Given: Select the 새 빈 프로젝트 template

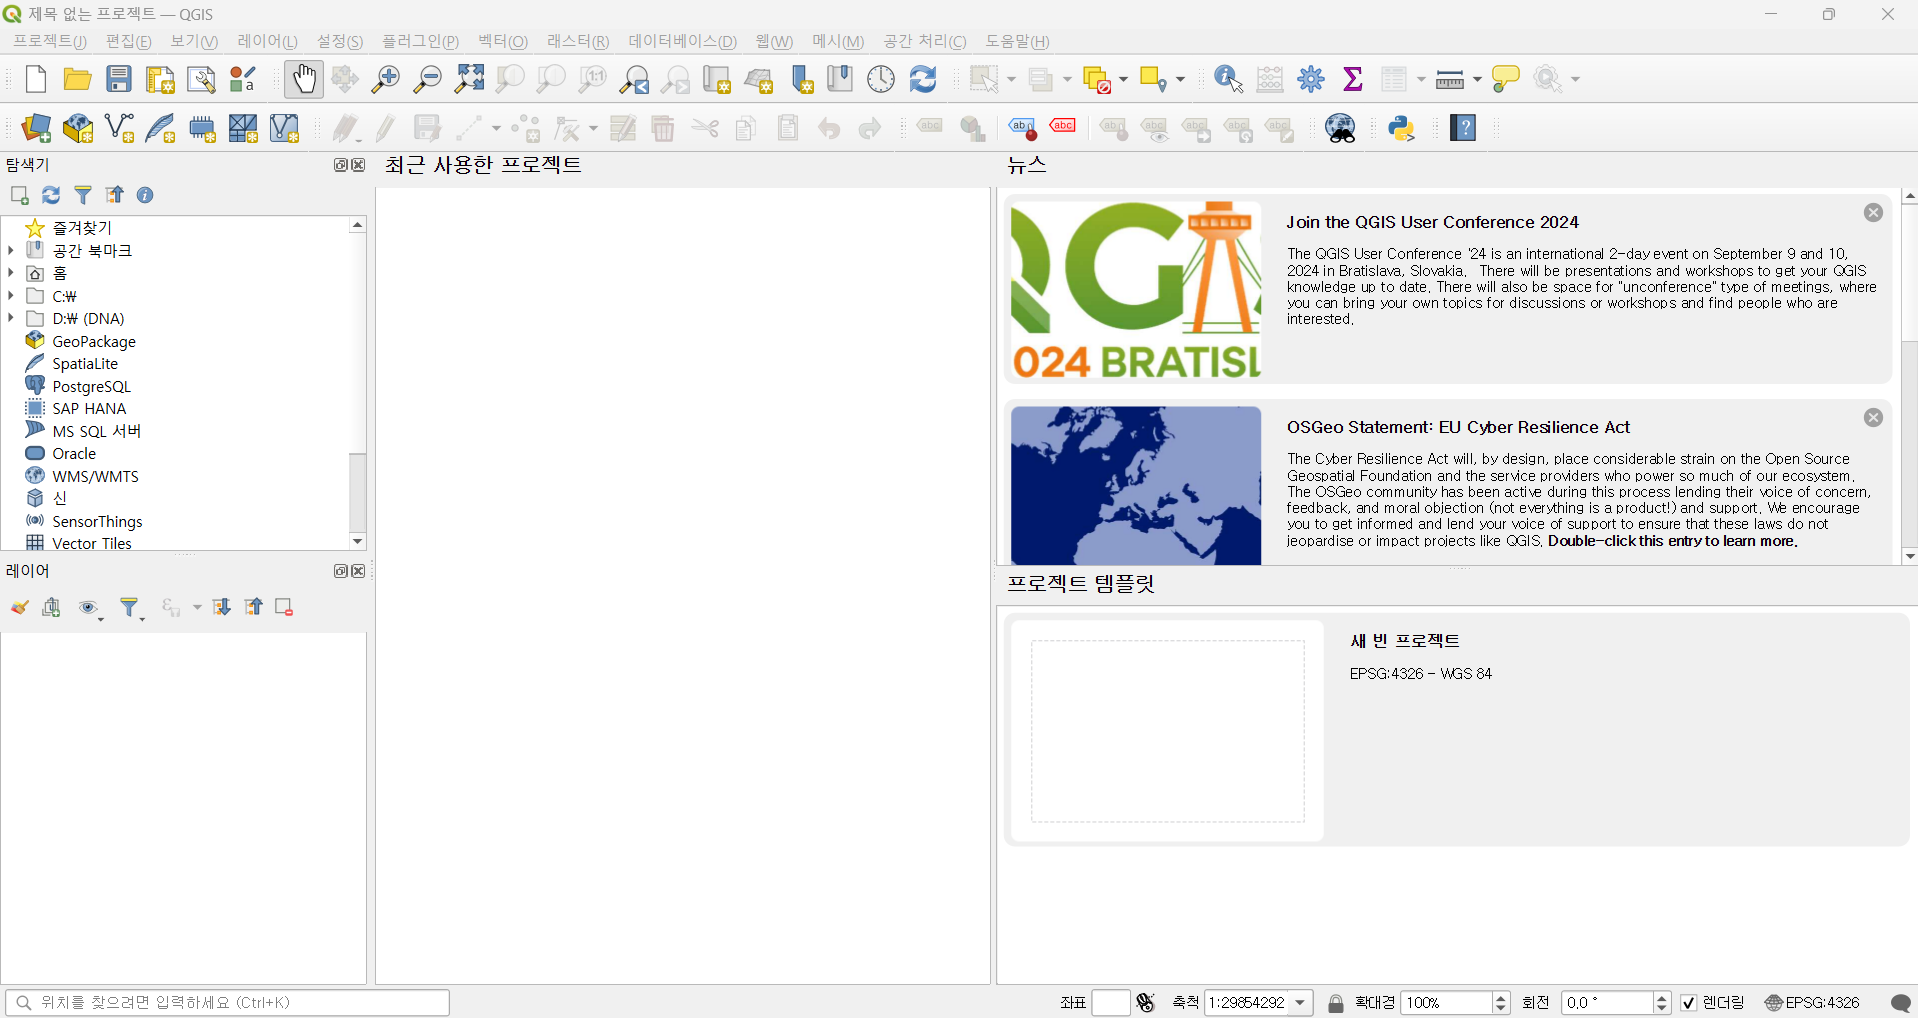Looking at the screenshot, I should tap(1458, 730).
